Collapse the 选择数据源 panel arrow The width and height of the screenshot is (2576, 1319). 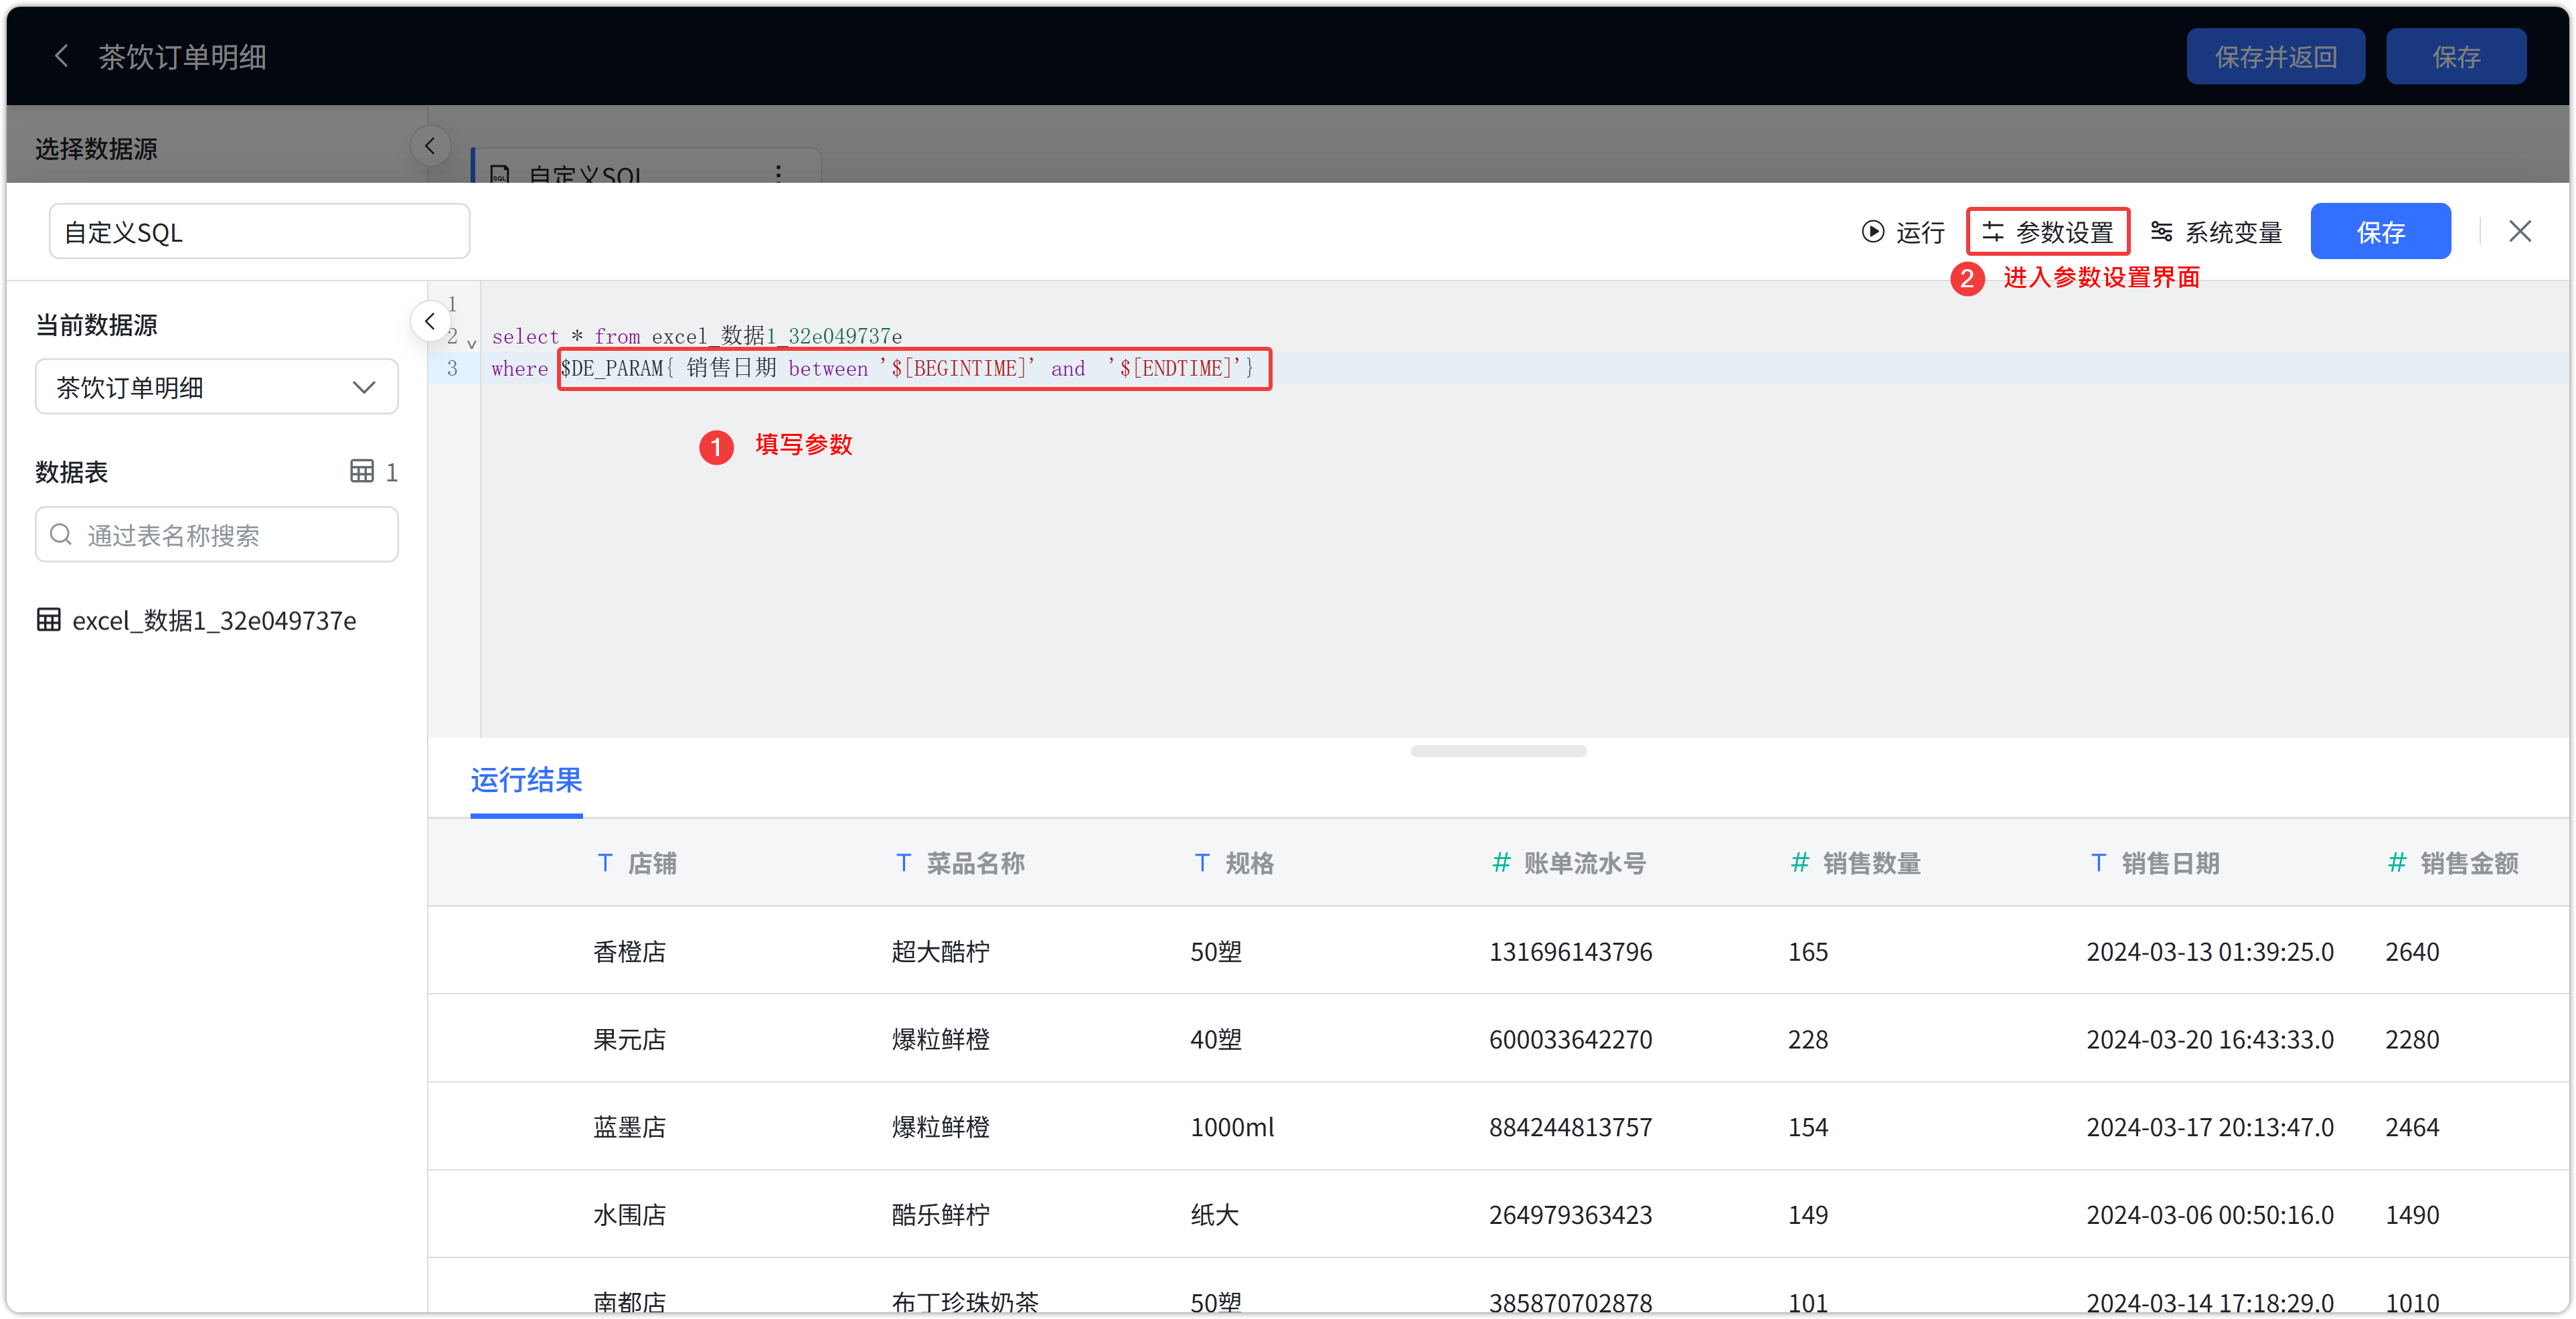pos(430,146)
